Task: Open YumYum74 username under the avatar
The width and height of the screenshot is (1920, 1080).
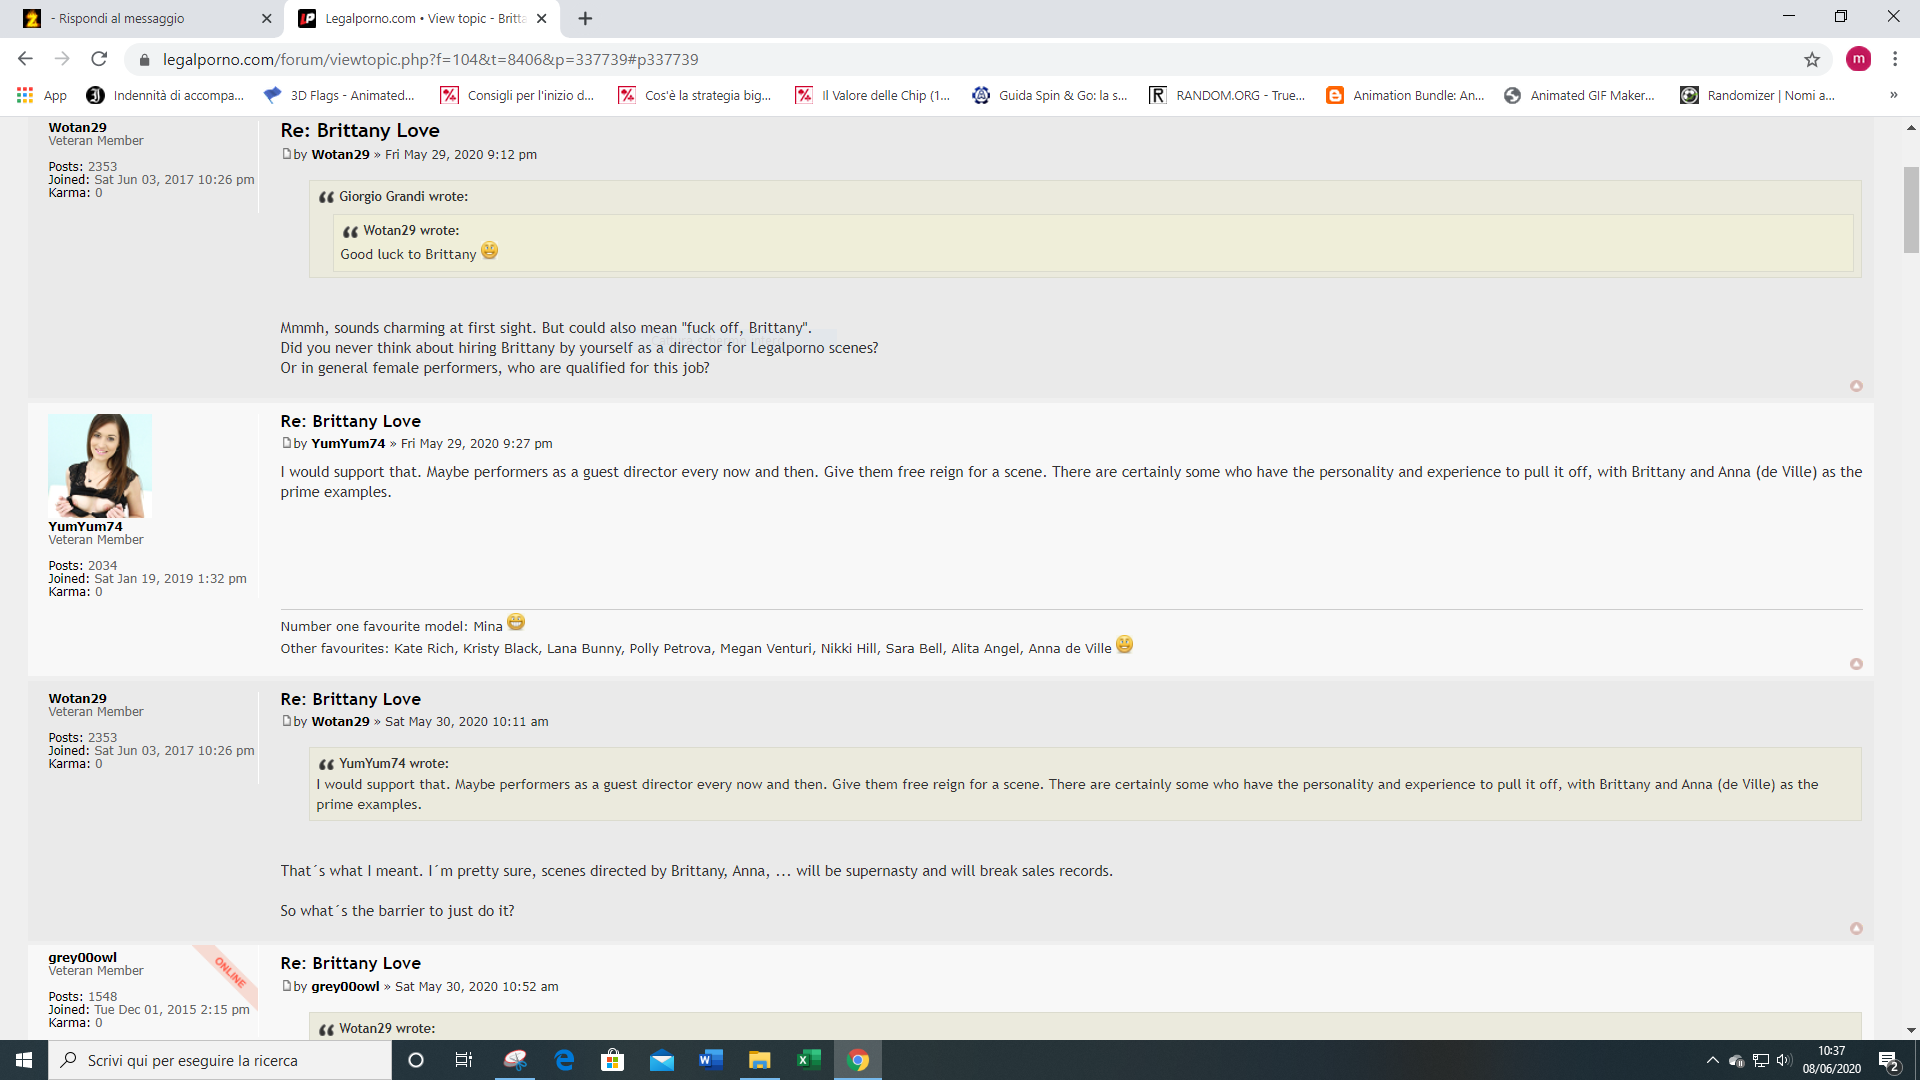Action: click(x=85, y=526)
